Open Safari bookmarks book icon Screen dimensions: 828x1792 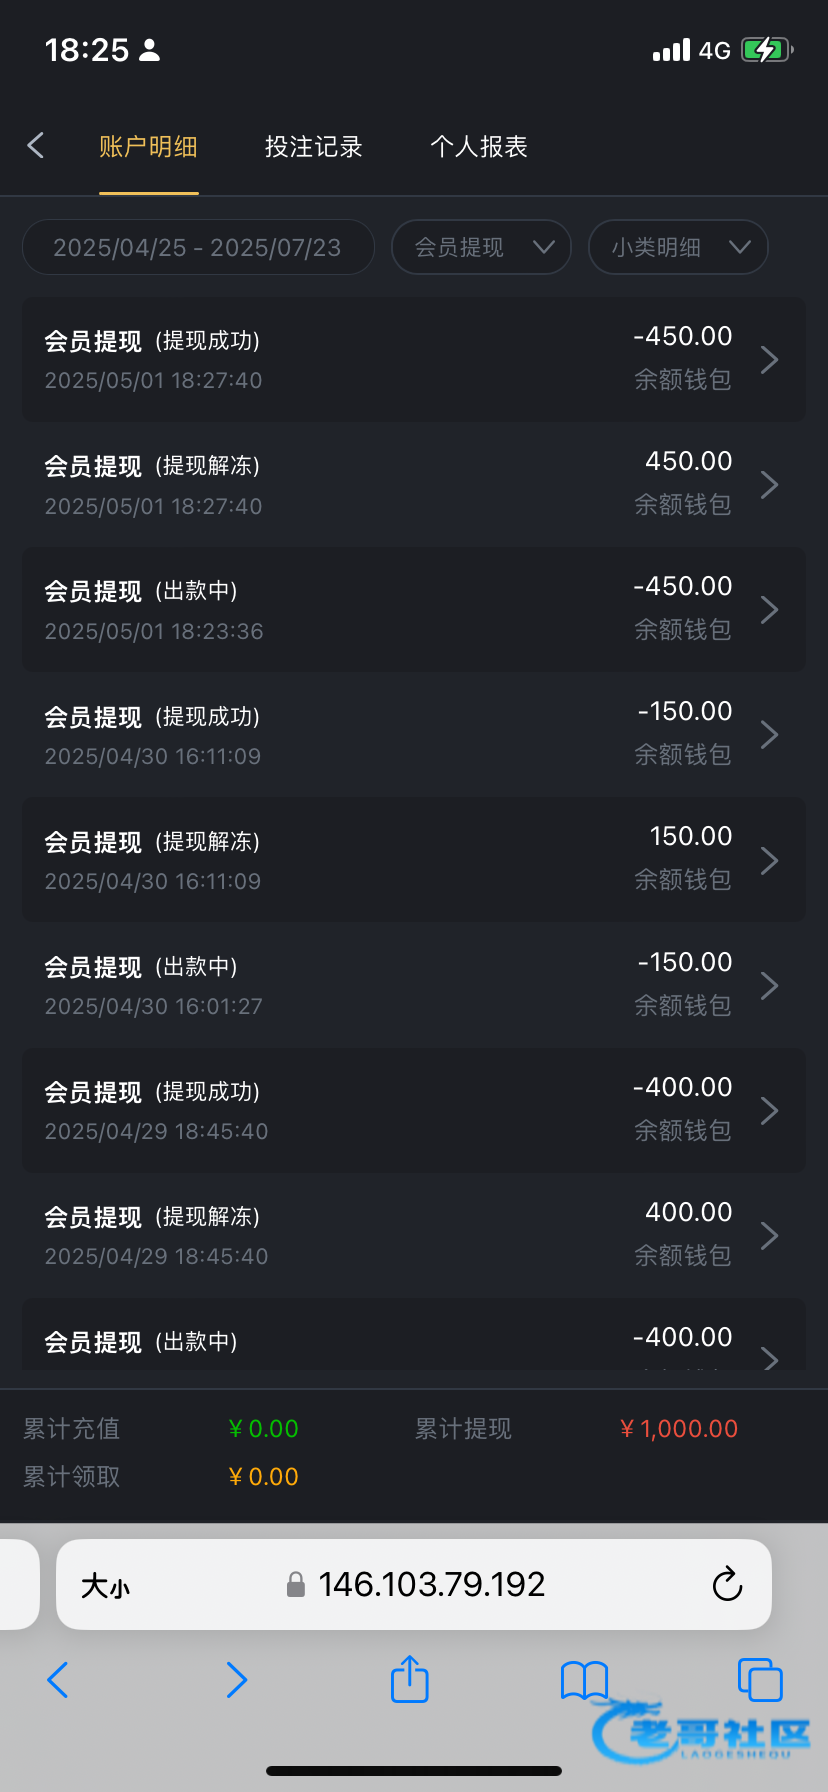tap(584, 1680)
